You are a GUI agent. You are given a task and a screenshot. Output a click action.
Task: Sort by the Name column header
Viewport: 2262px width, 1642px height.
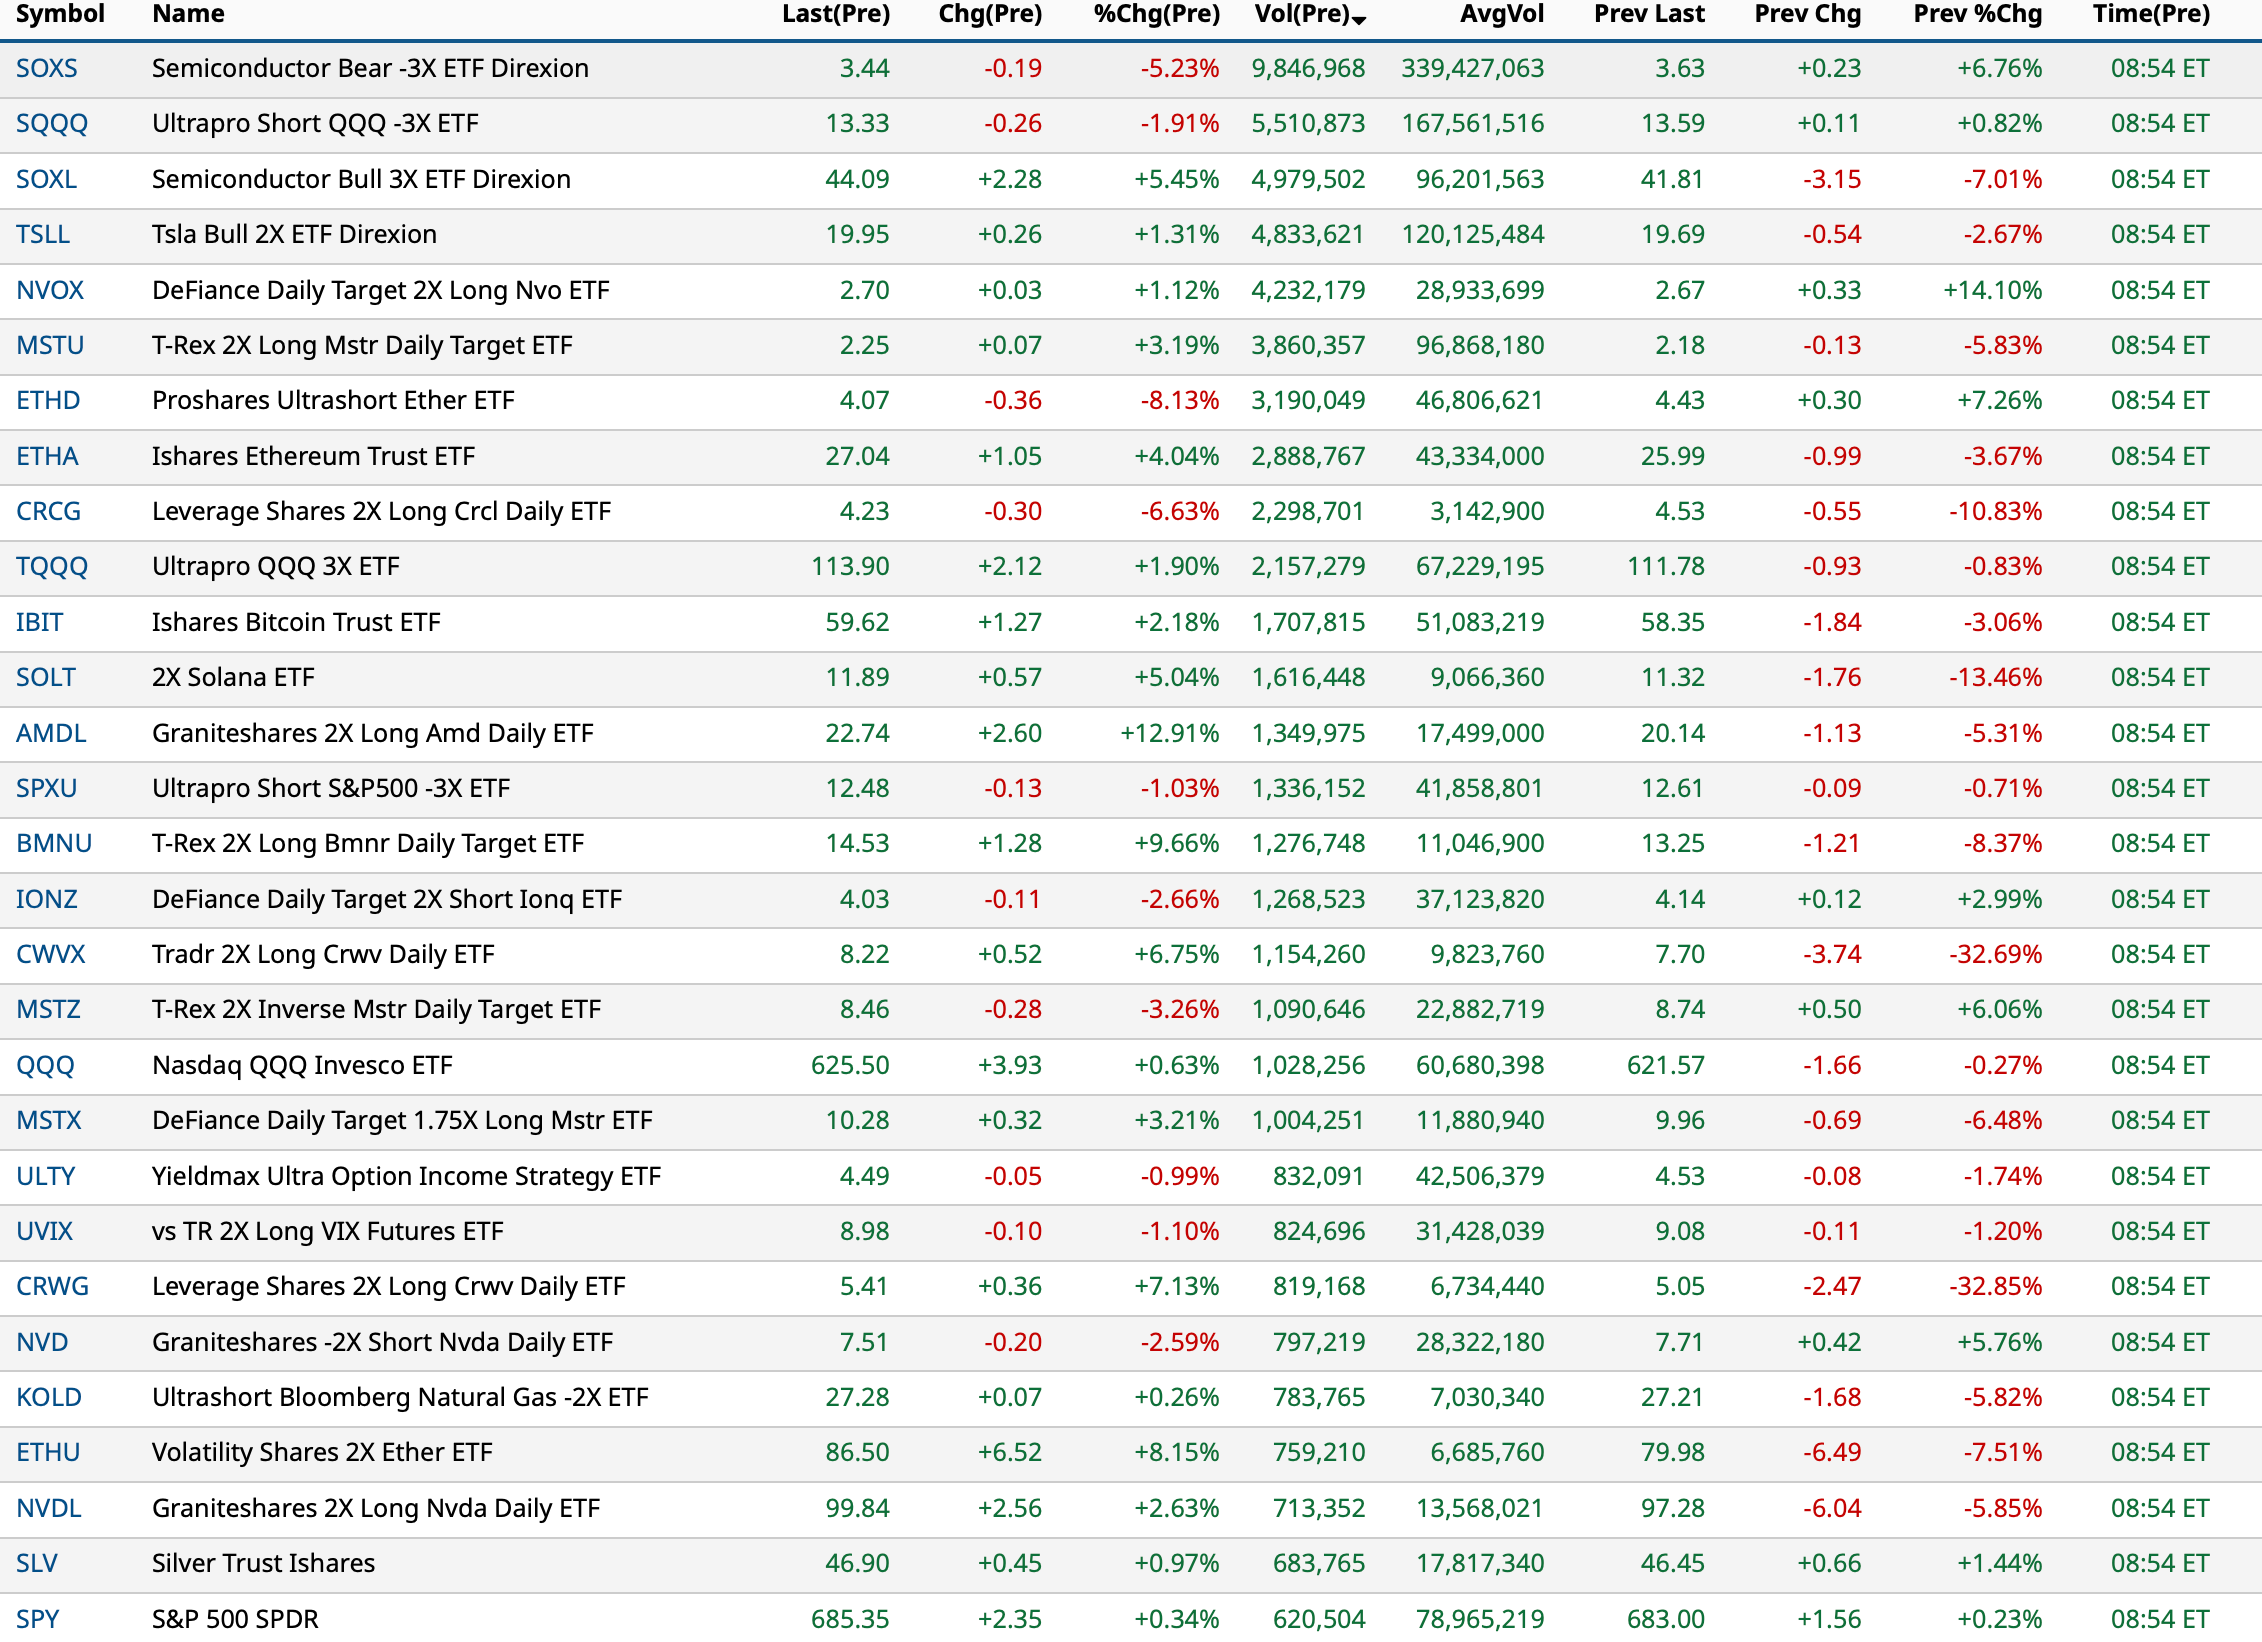(x=188, y=14)
